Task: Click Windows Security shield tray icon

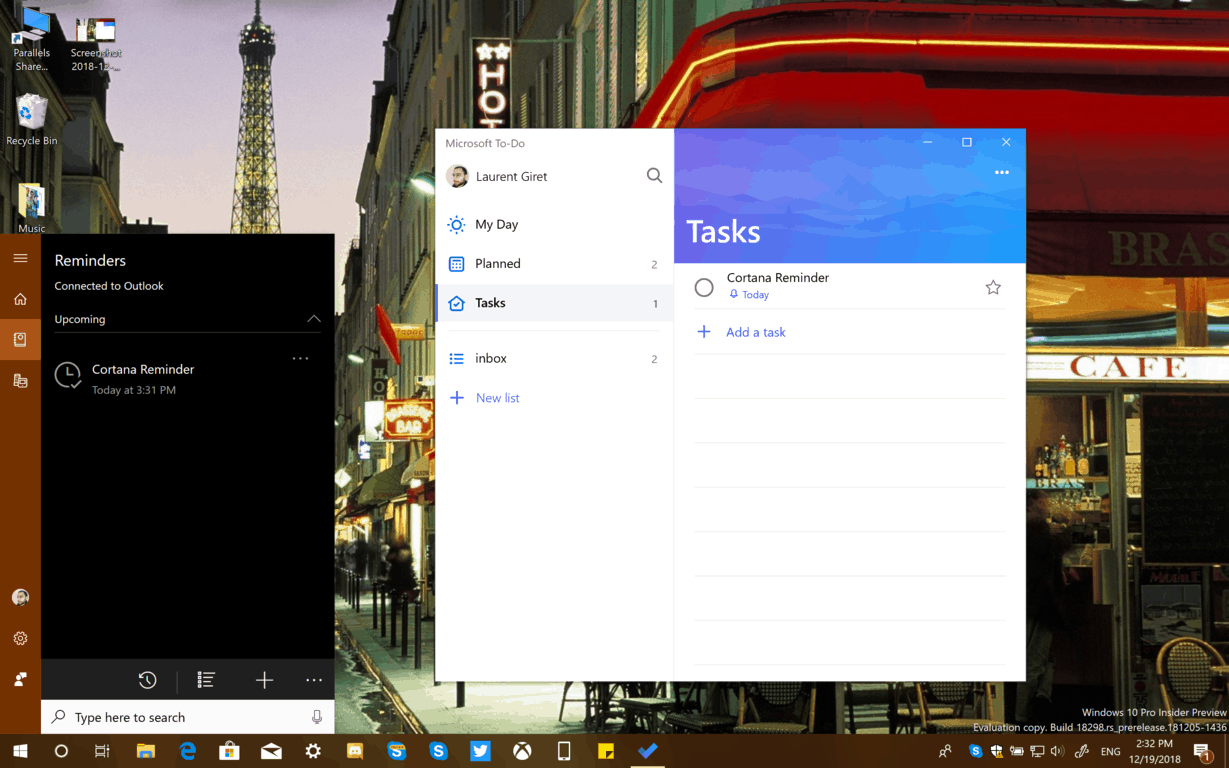Action: (996, 751)
